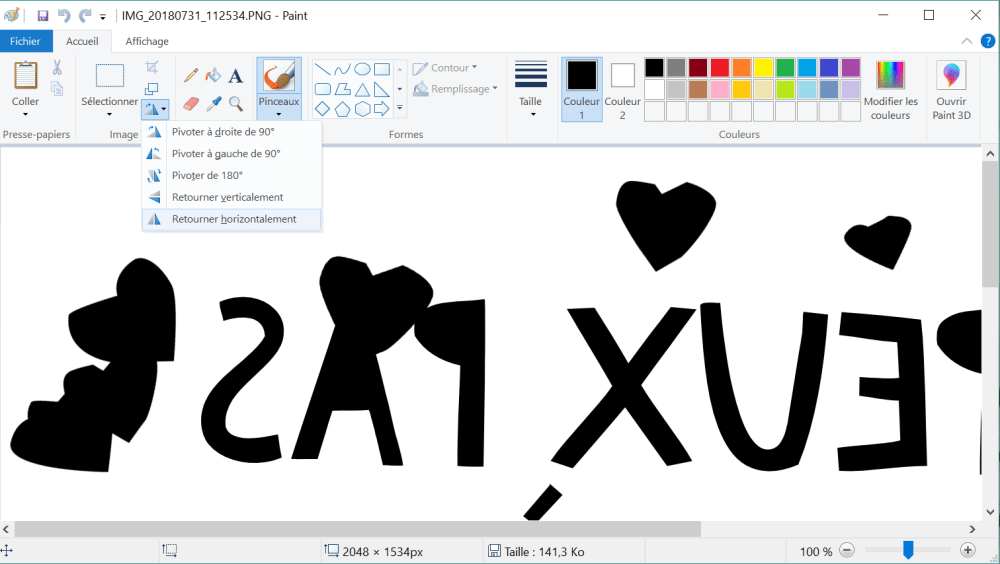Select the Text tool

pyautogui.click(x=236, y=76)
